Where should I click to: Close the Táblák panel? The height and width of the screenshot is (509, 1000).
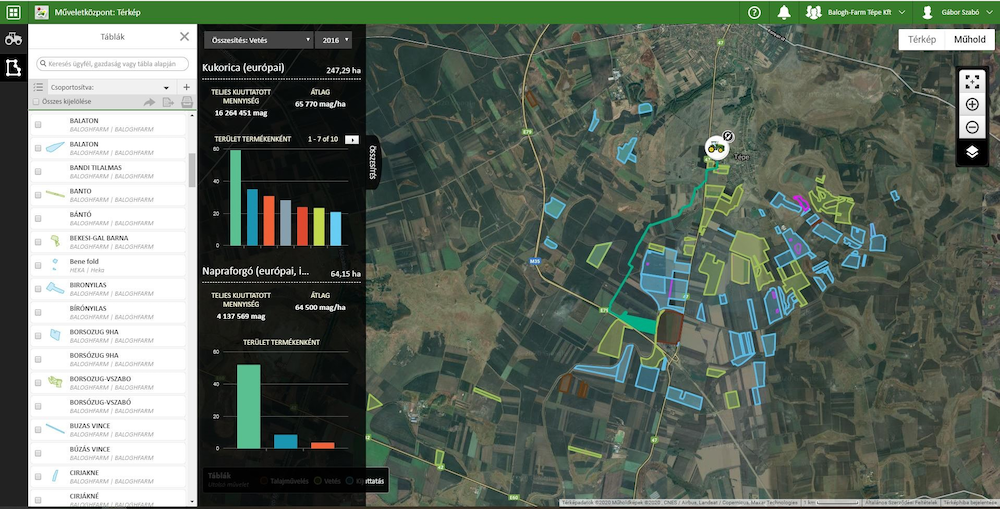point(184,36)
